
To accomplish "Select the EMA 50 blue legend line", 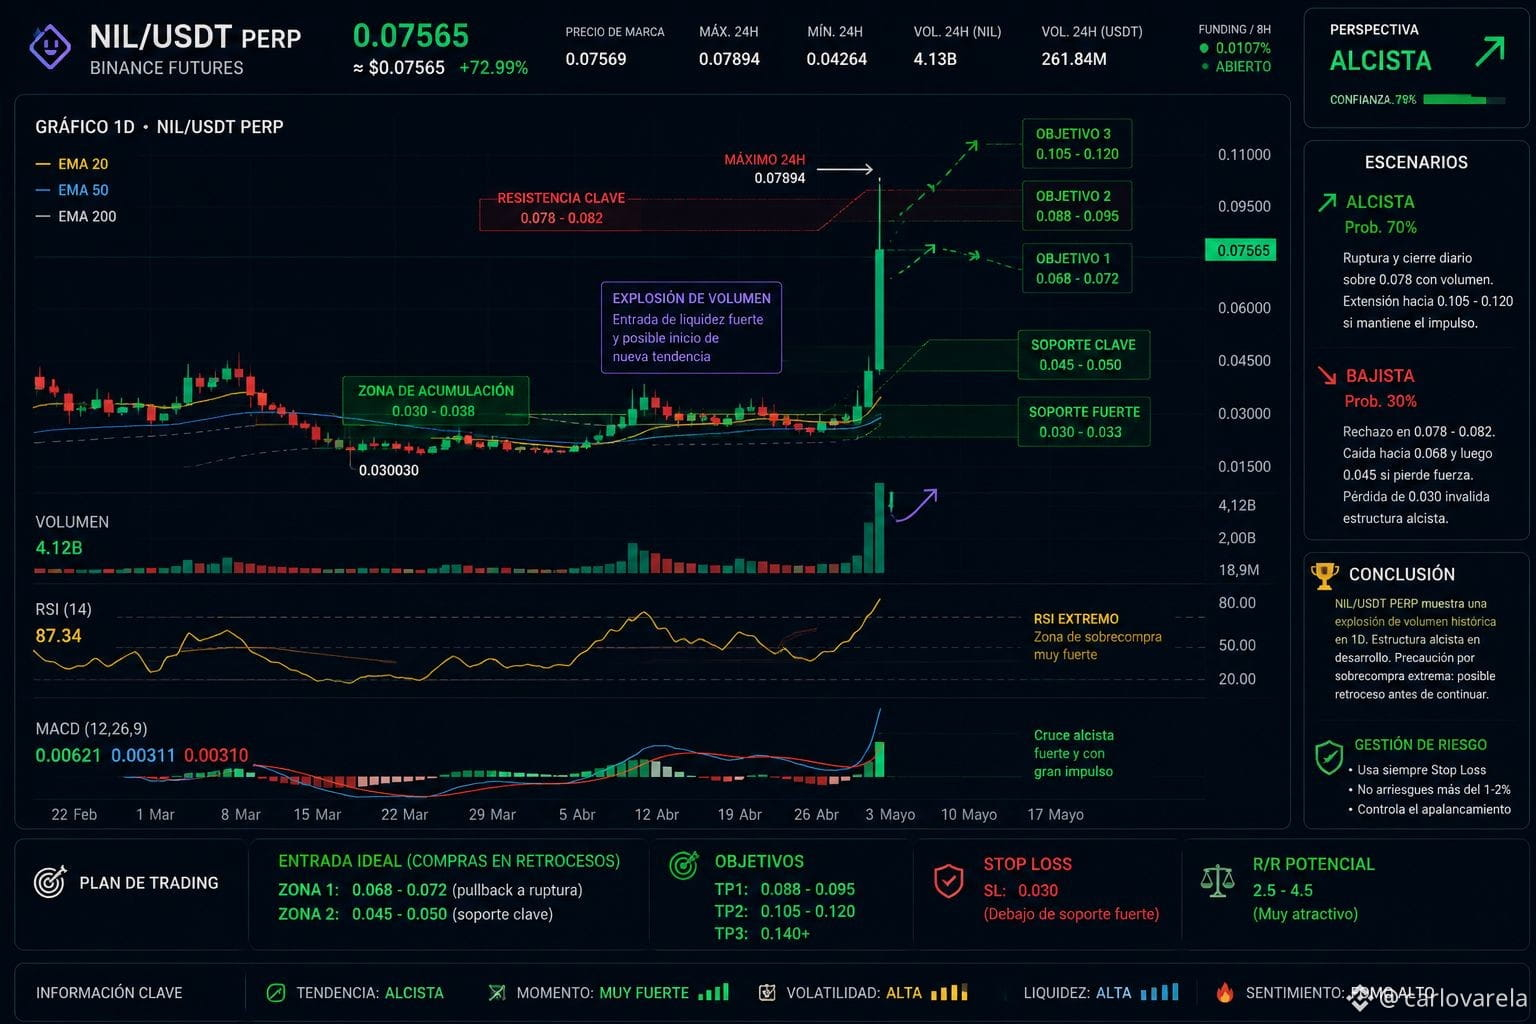I will (x=42, y=190).
